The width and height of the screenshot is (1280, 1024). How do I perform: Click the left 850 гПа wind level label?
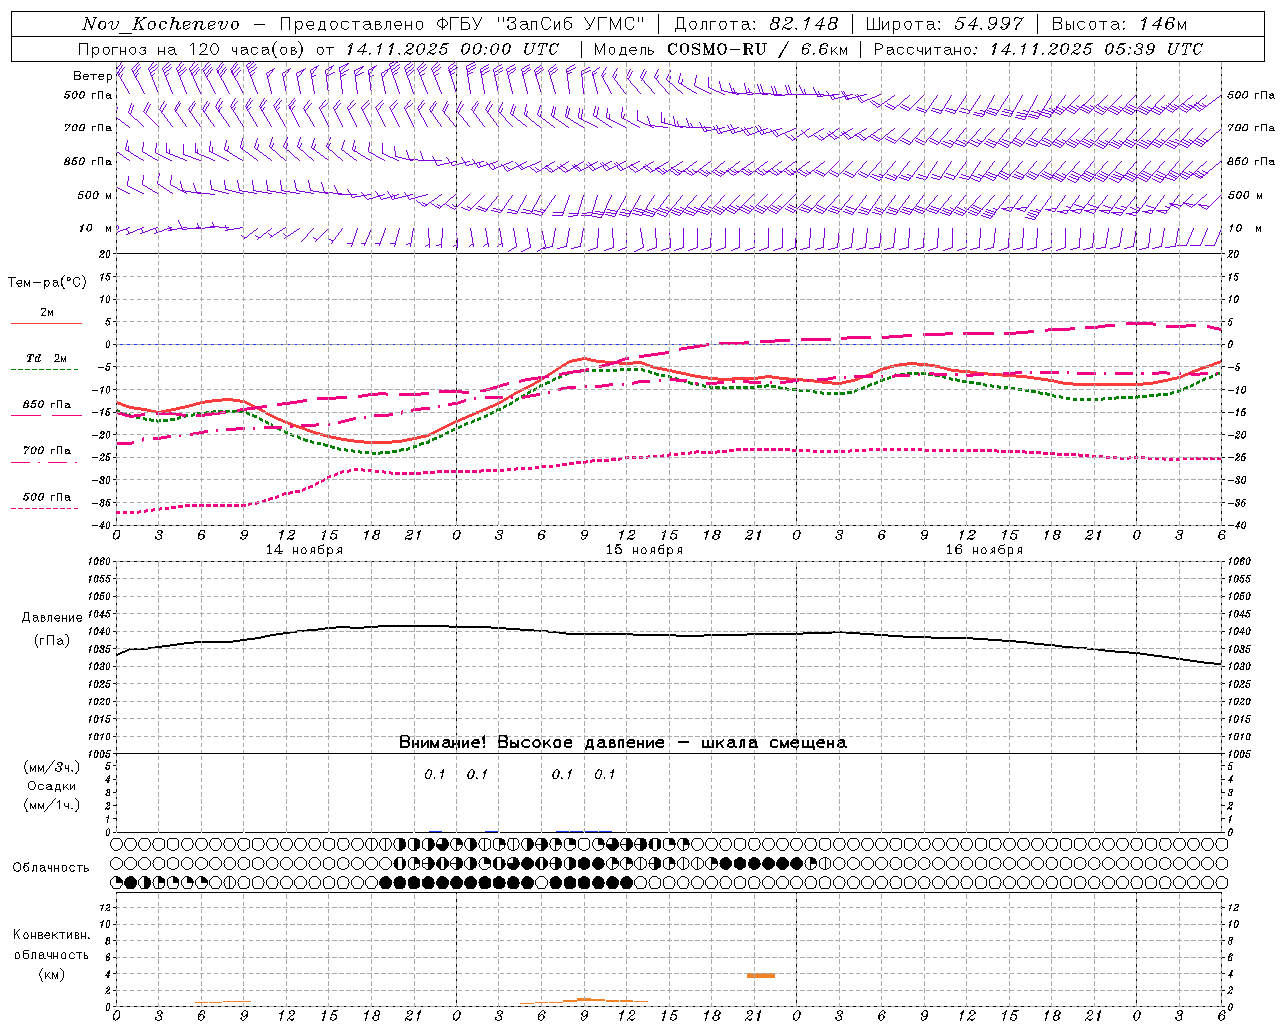[88, 161]
